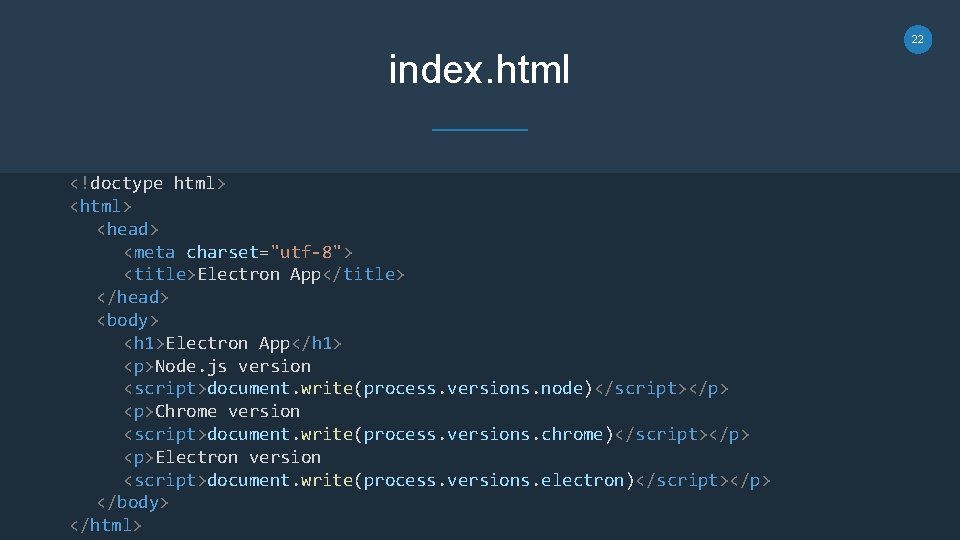Viewport: 960px width, 540px height.
Task: Select the Electron App title tag line
Action: click(264, 274)
